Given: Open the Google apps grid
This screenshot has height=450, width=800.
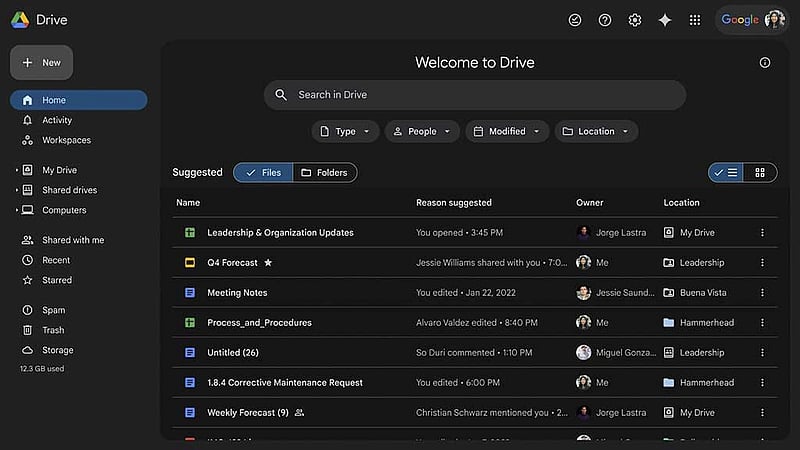Looking at the screenshot, I should [x=695, y=20].
